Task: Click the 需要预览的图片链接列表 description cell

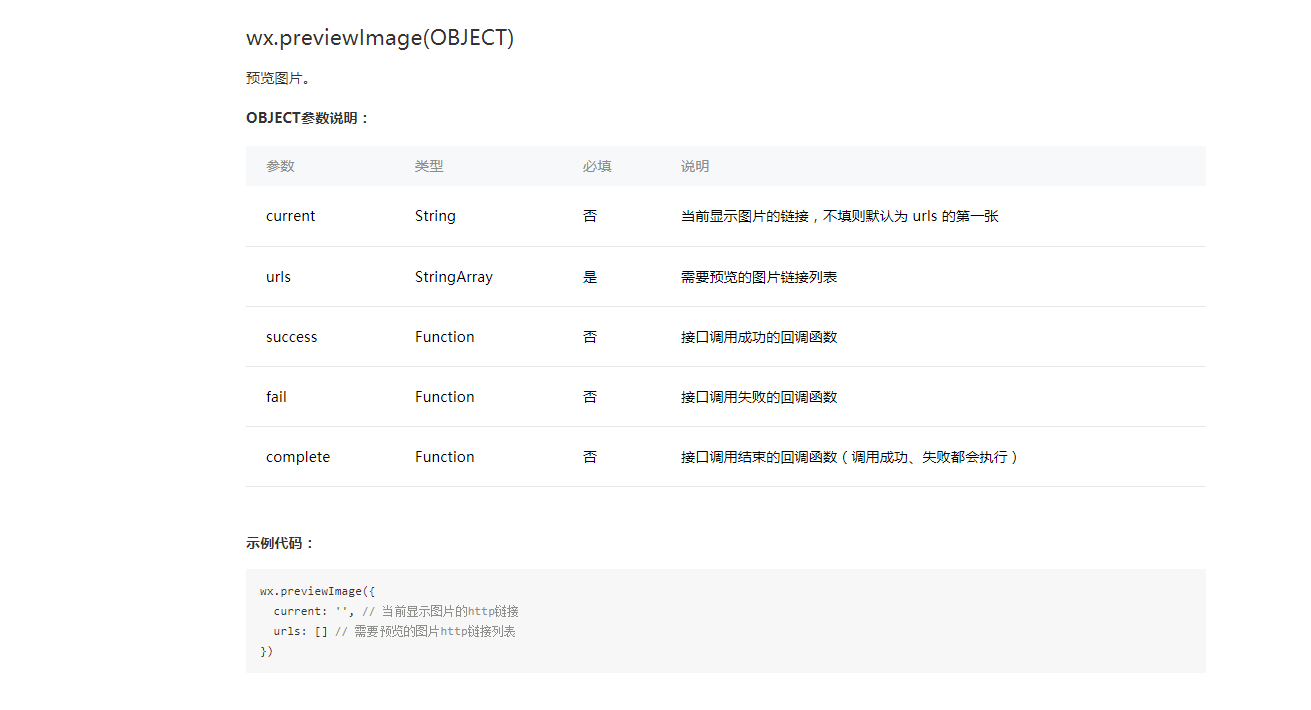Action: click(758, 277)
